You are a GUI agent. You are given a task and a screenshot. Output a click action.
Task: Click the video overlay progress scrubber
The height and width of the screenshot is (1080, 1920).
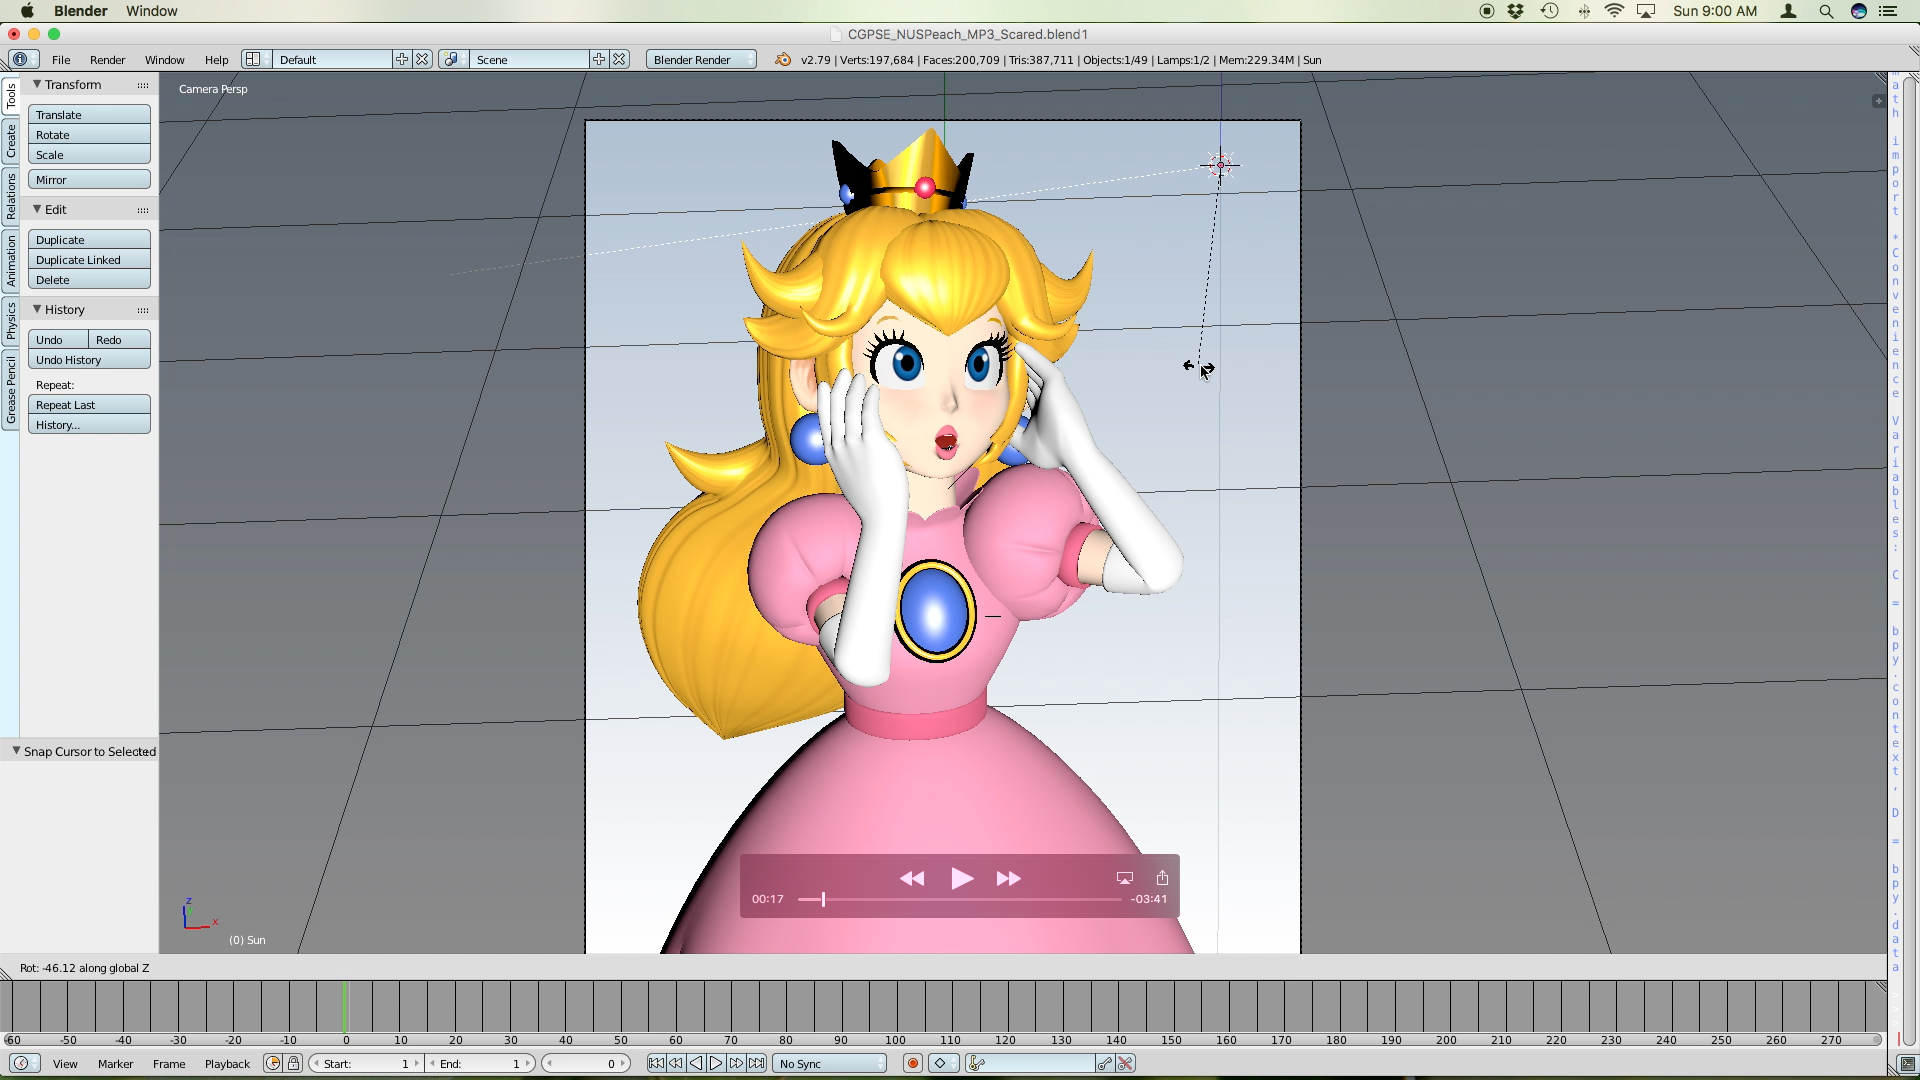(x=823, y=899)
